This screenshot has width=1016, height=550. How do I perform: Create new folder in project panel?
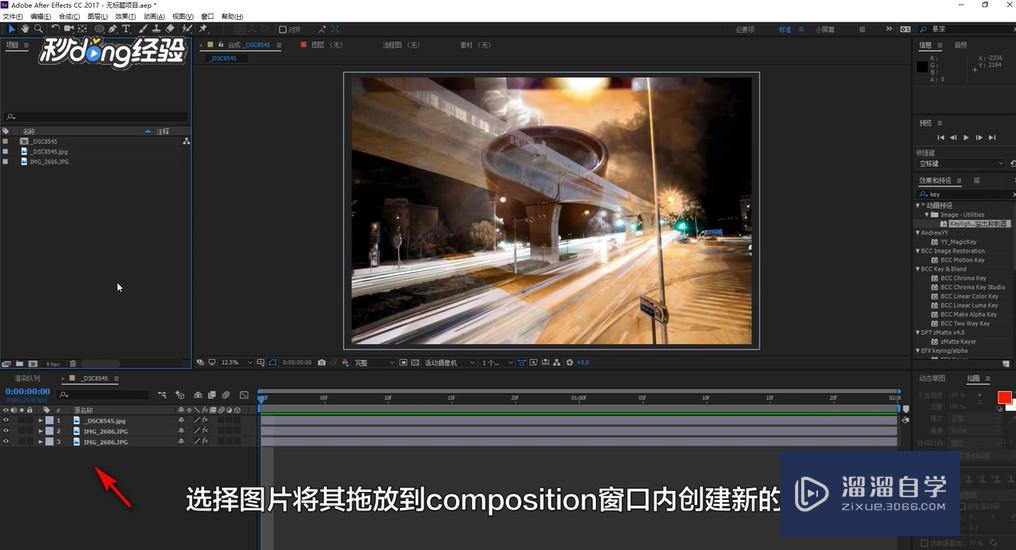pos(19,364)
